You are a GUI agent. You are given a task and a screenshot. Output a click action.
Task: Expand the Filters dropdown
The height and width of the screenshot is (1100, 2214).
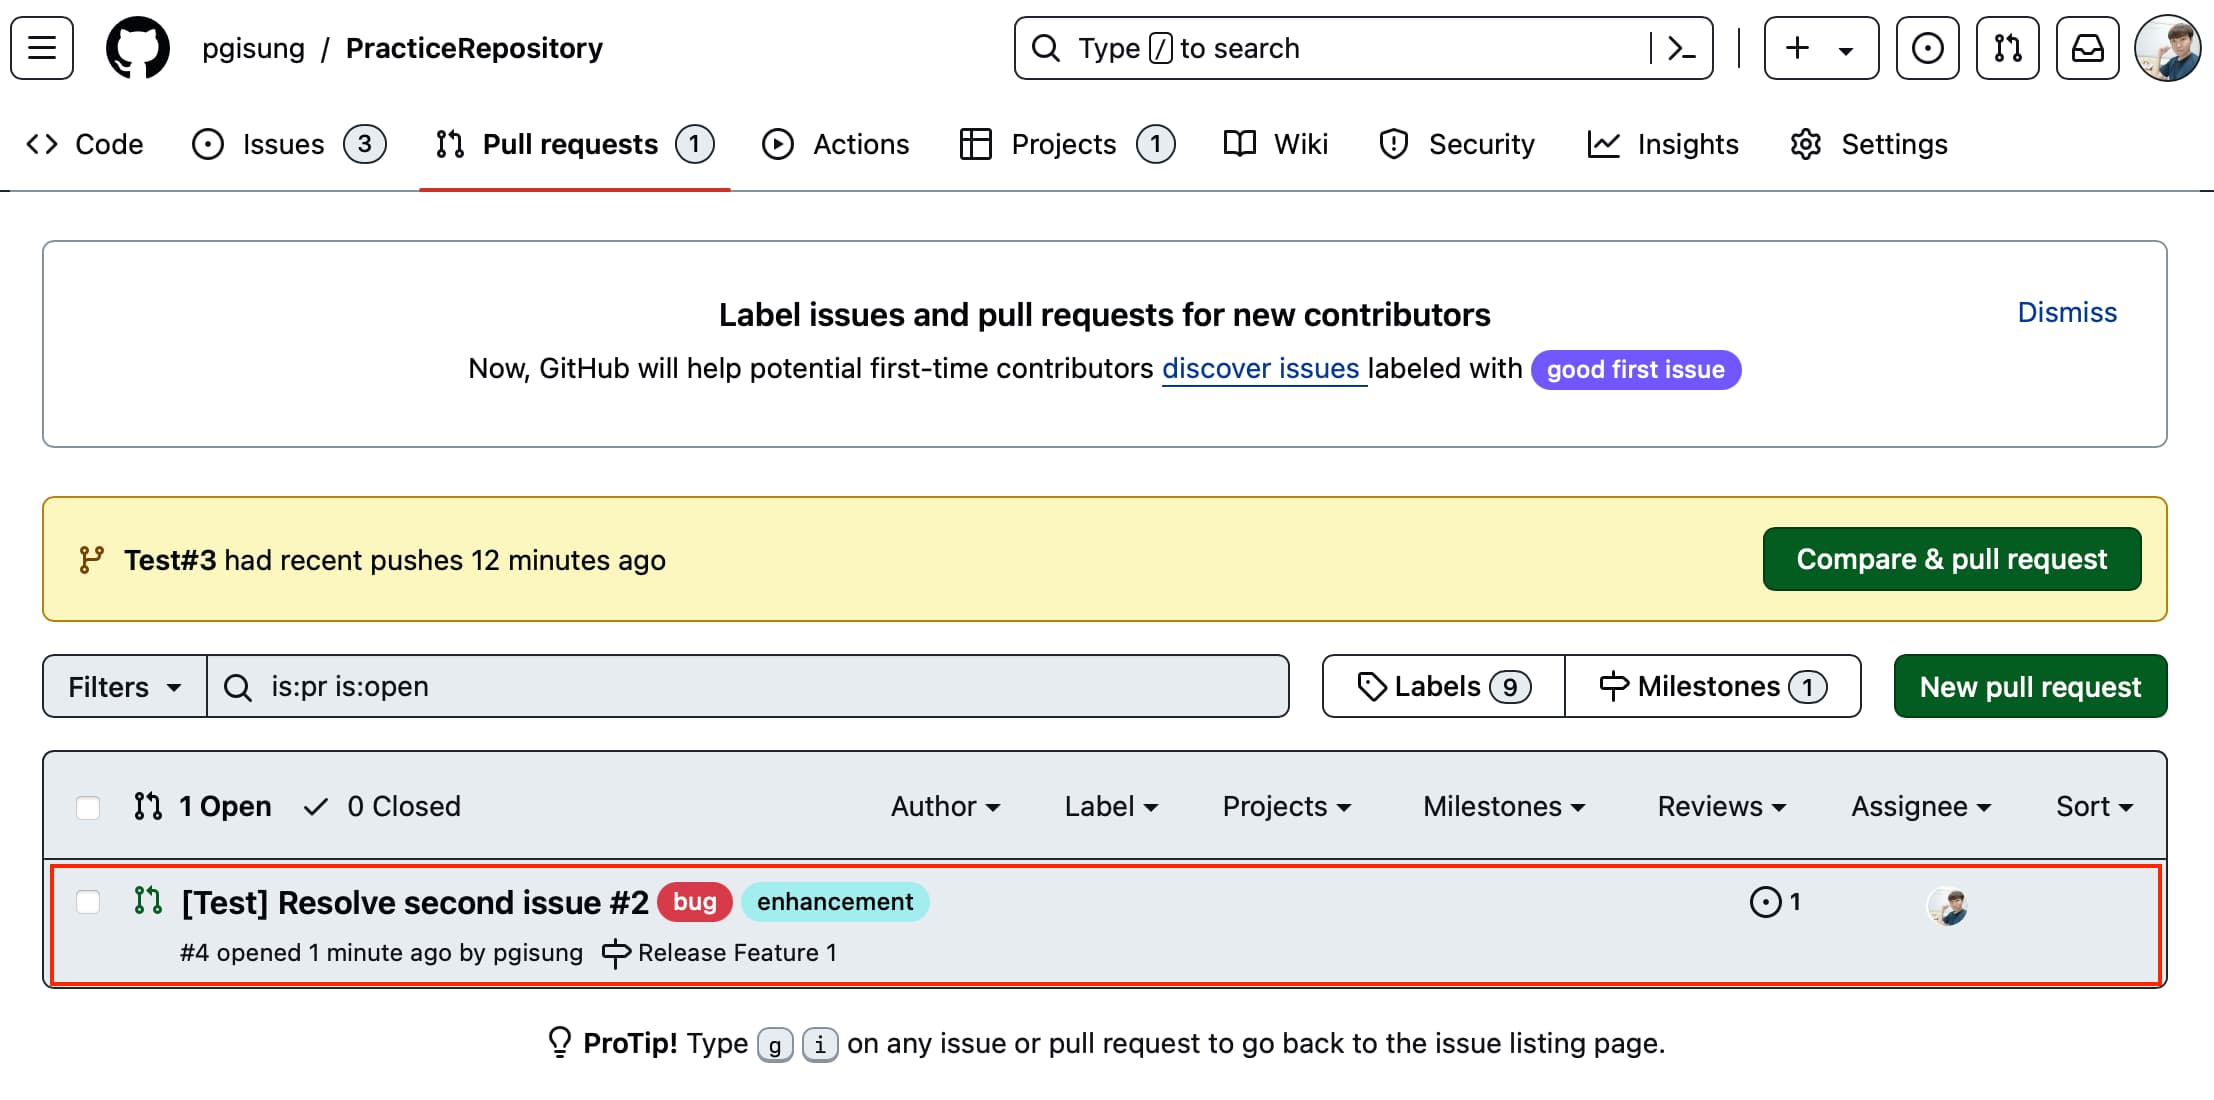[x=125, y=687]
